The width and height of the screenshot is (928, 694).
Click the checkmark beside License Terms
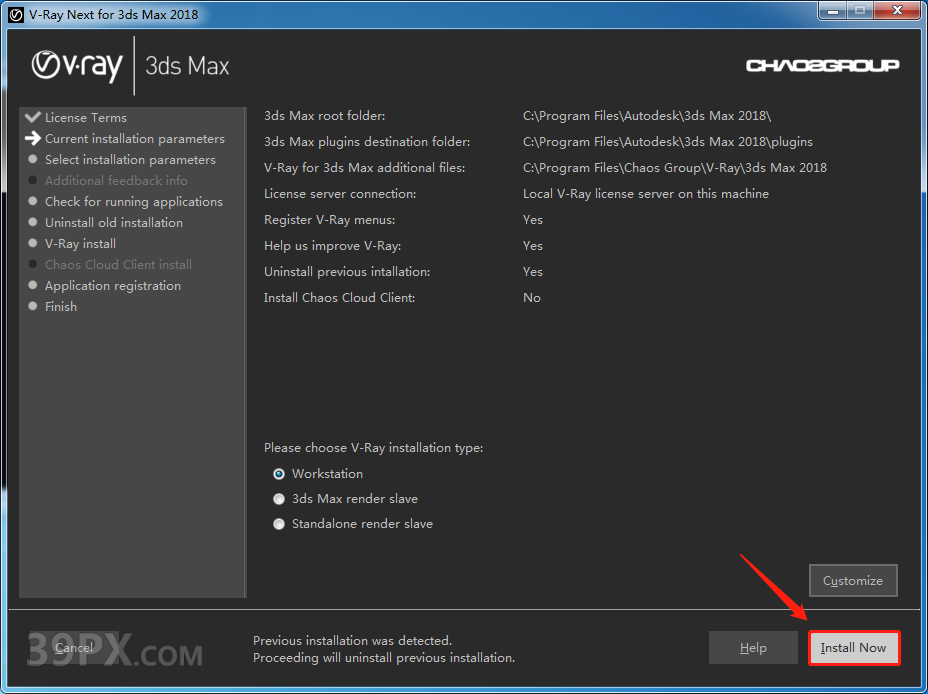click(33, 117)
